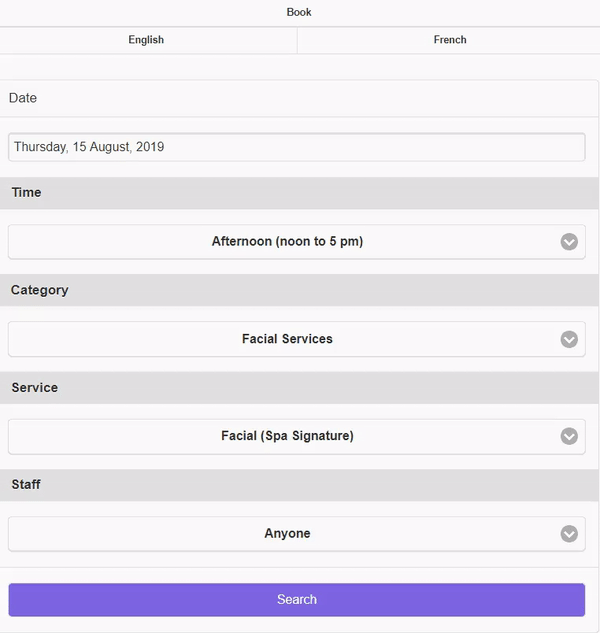The width and height of the screenshot is (600, 633).
Task: Click the Book page title
Action: click(x=299, y=12)
